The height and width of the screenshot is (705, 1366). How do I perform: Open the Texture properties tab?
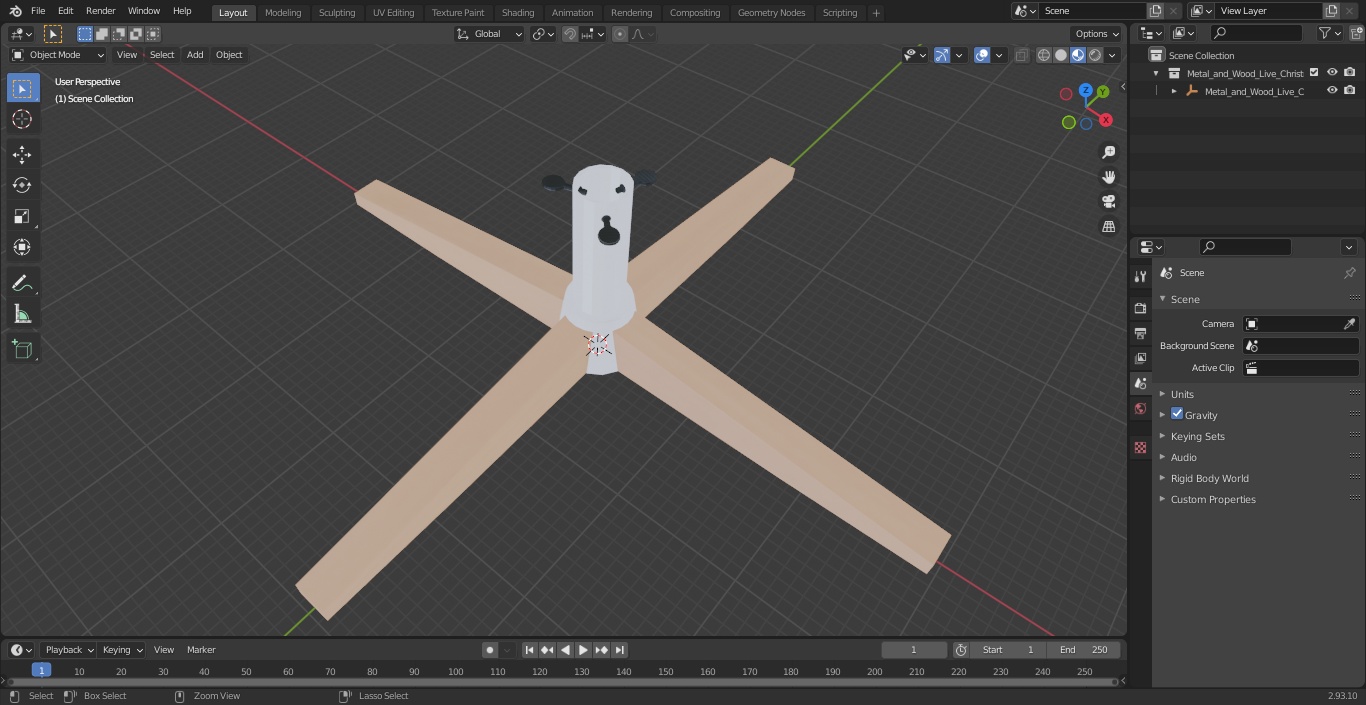(x=1140, y=447)
